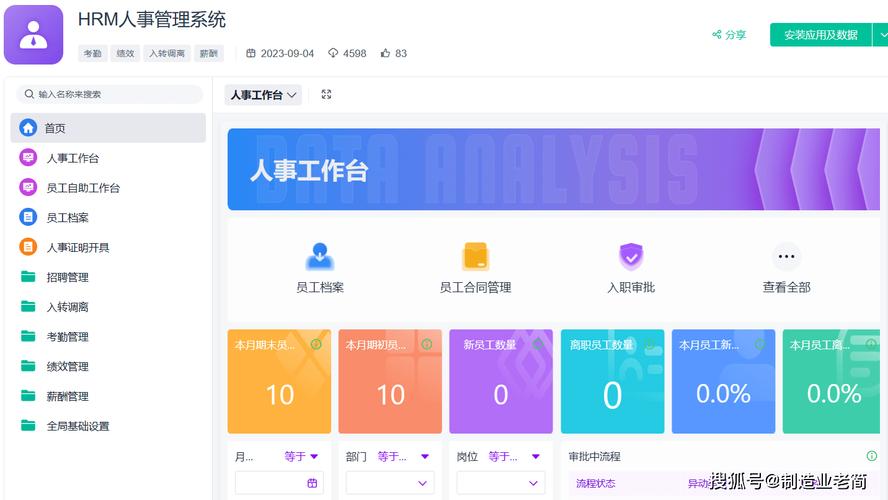Open the month date picker field
The width and height of the screenshot is (888, 500).
coord(279,484)
